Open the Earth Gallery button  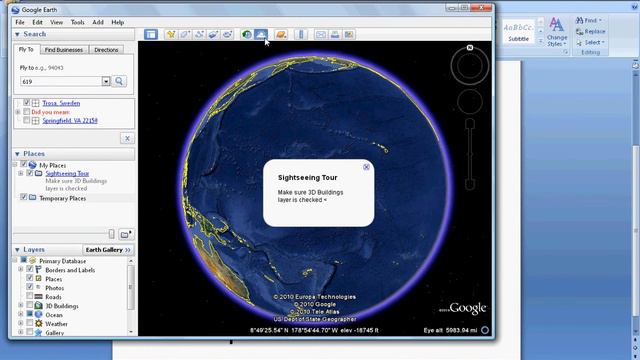click(108, 249)
